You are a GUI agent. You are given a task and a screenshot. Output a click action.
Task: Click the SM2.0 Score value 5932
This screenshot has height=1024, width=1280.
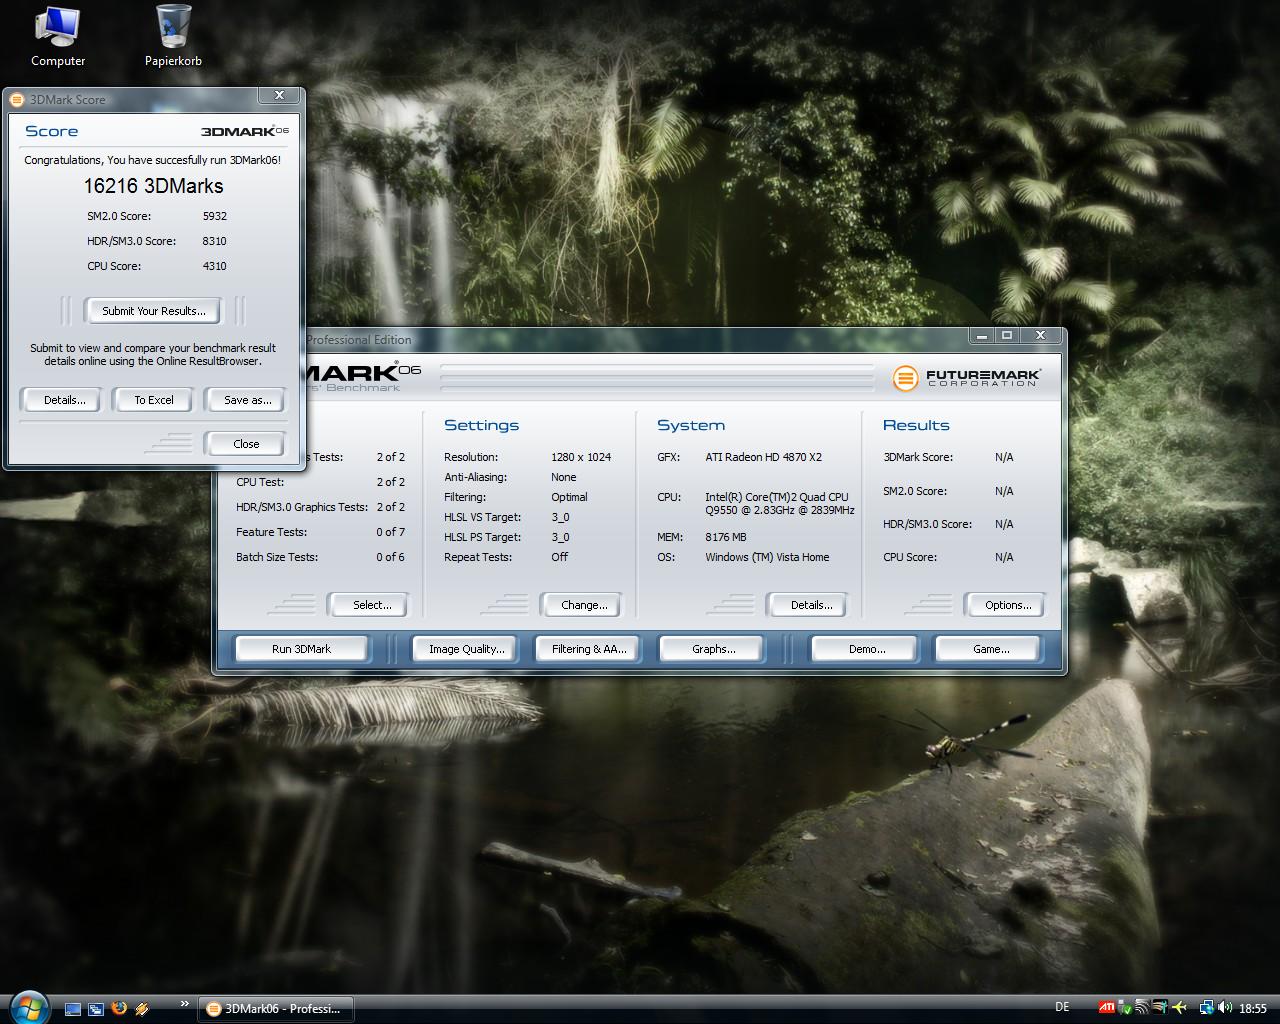coord(214,216)
